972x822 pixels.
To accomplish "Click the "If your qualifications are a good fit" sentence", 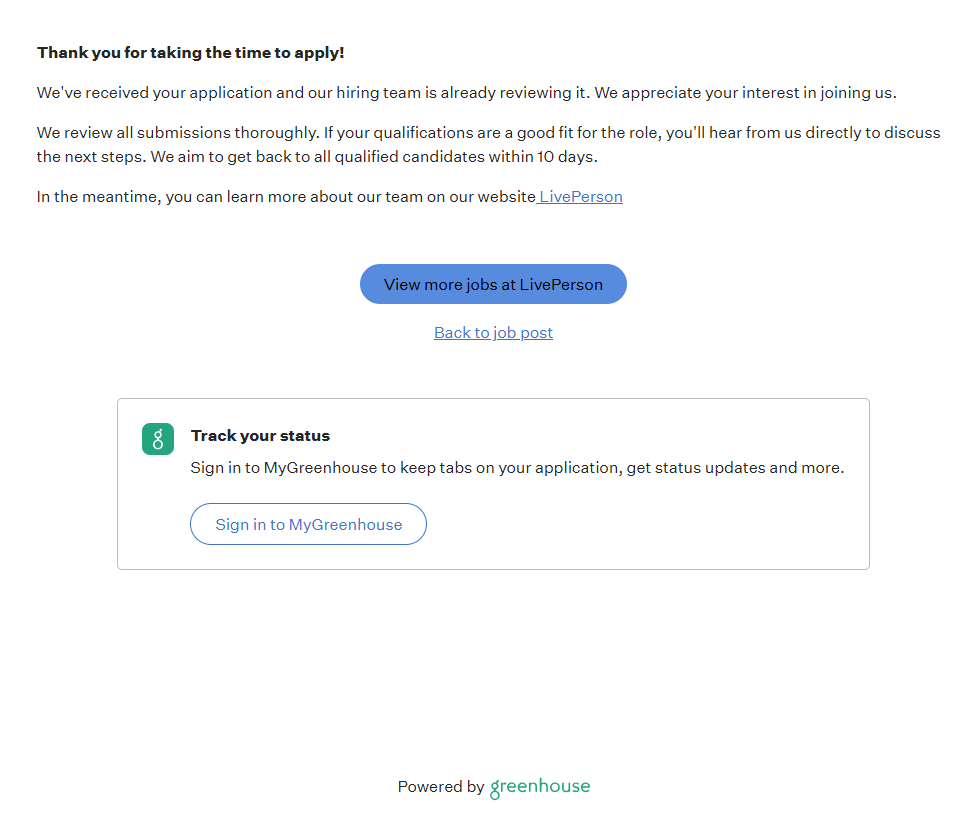I will (500, 133).
